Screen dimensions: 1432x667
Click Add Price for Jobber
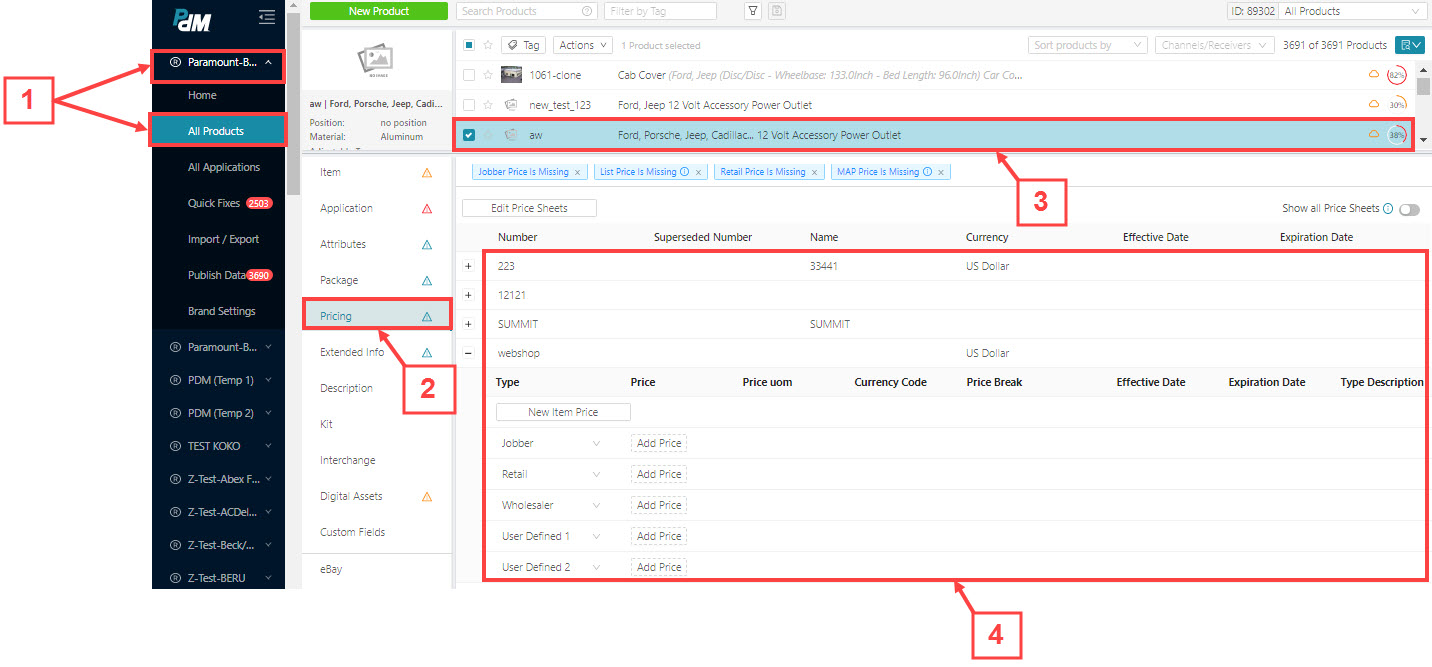tap(659, 443)
